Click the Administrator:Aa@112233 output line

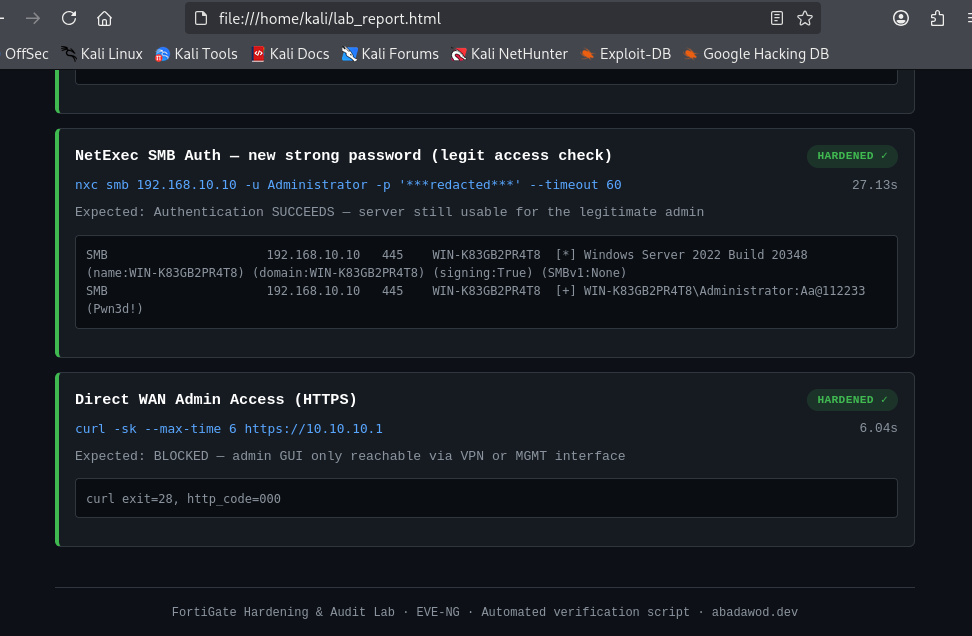tap(475, 291)
